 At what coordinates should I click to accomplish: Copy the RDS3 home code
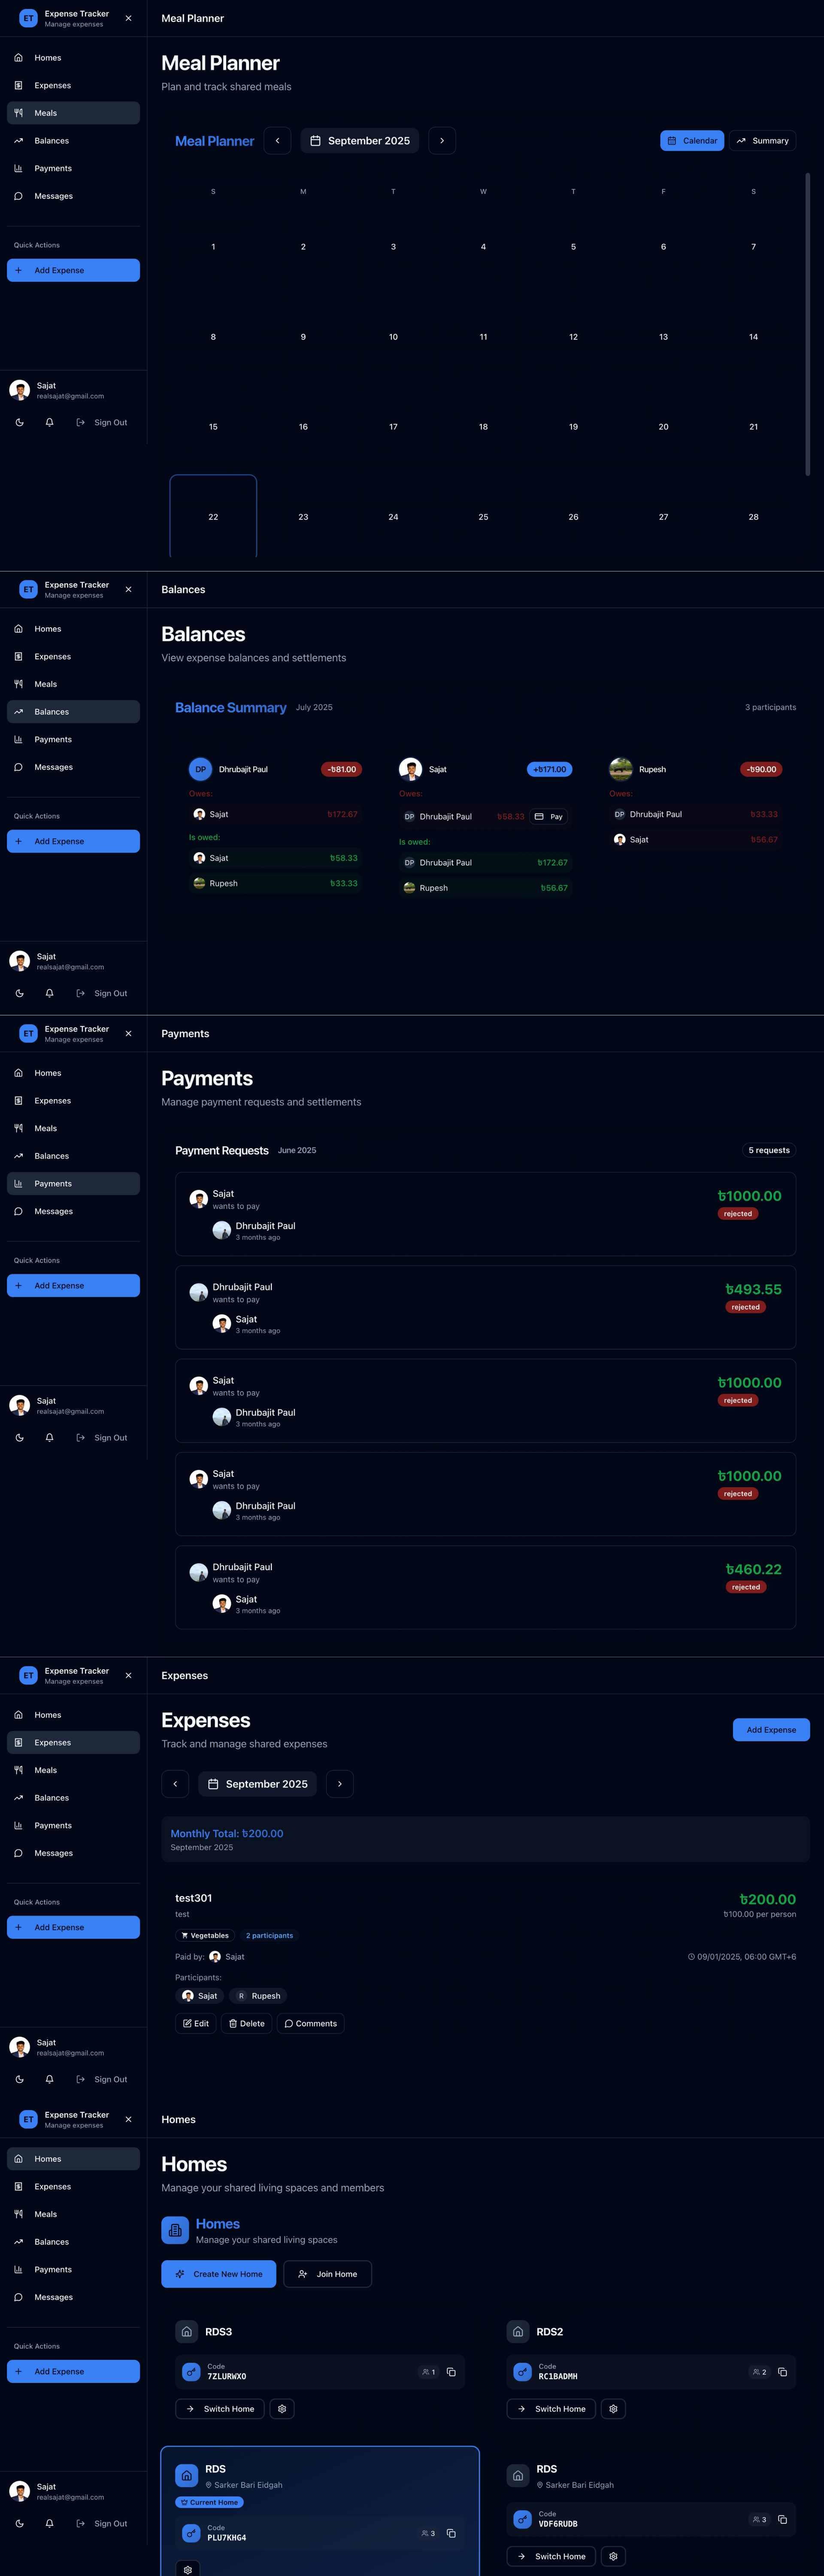451,2371
